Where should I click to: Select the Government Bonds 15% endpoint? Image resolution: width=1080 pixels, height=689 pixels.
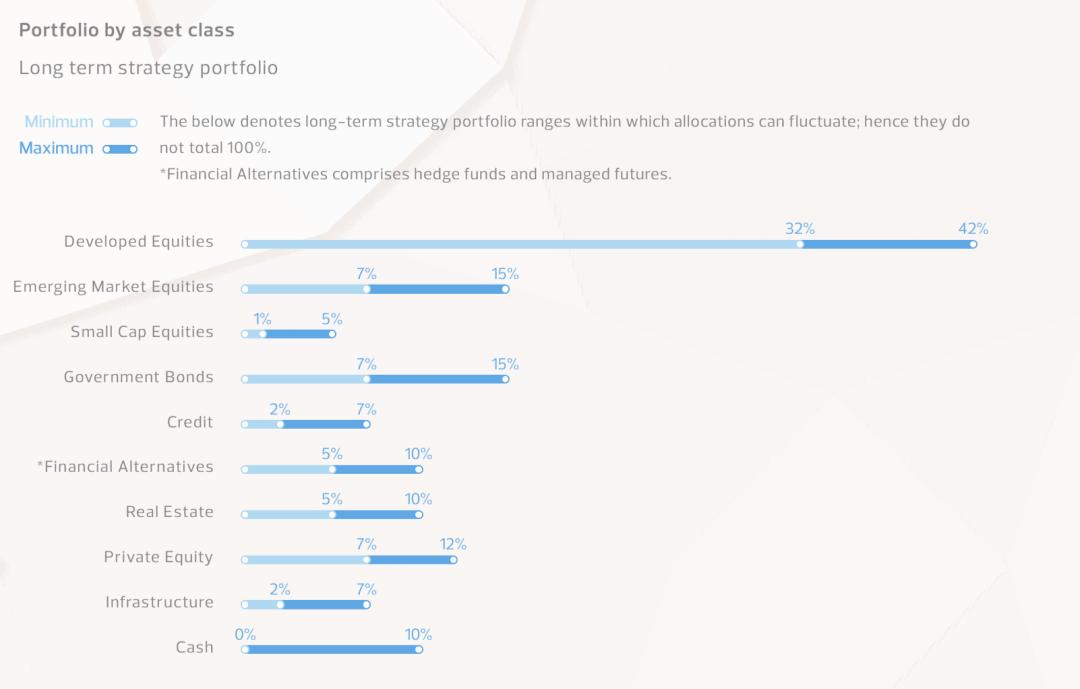coord(505,379)
